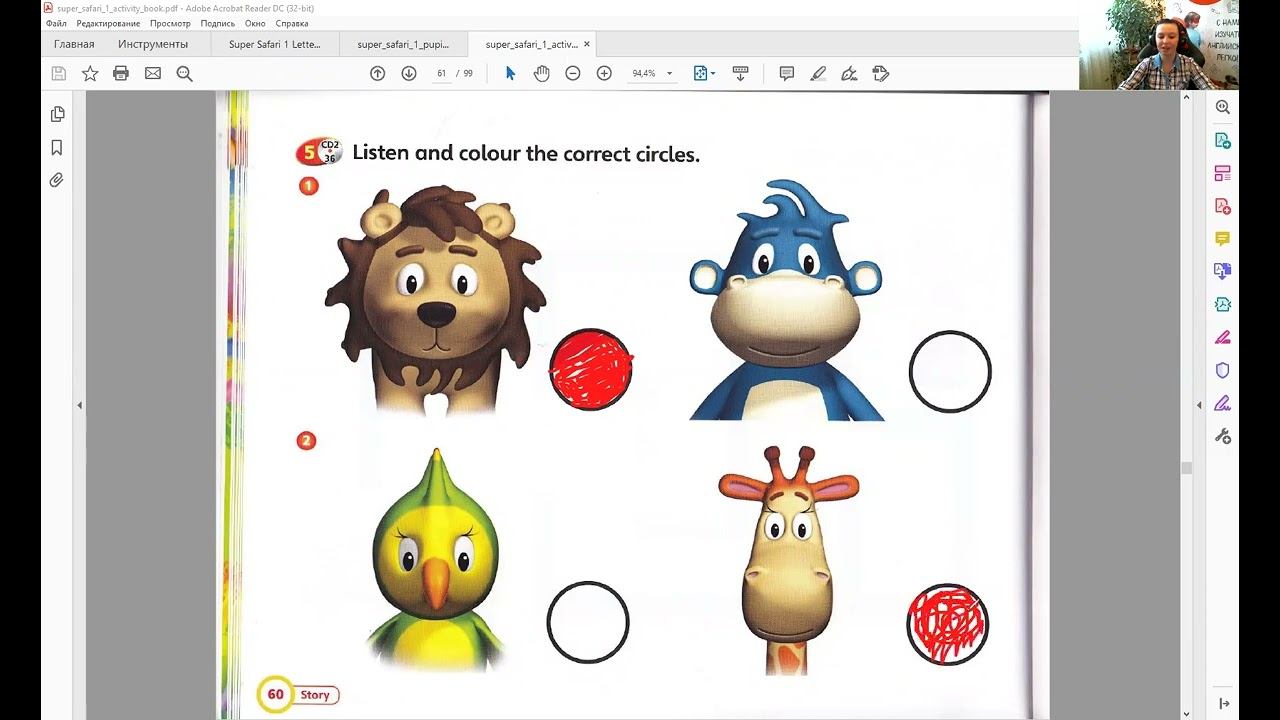Open the Справка menu
Image resolution: width=1280 pixels, height=720 pixels.
292,23
